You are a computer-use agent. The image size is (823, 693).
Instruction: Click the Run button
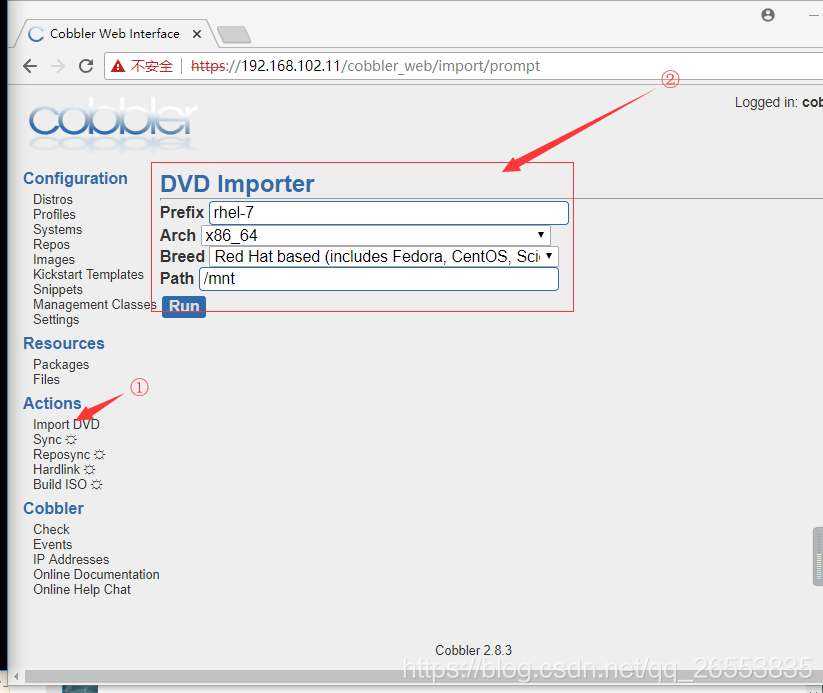184,306
